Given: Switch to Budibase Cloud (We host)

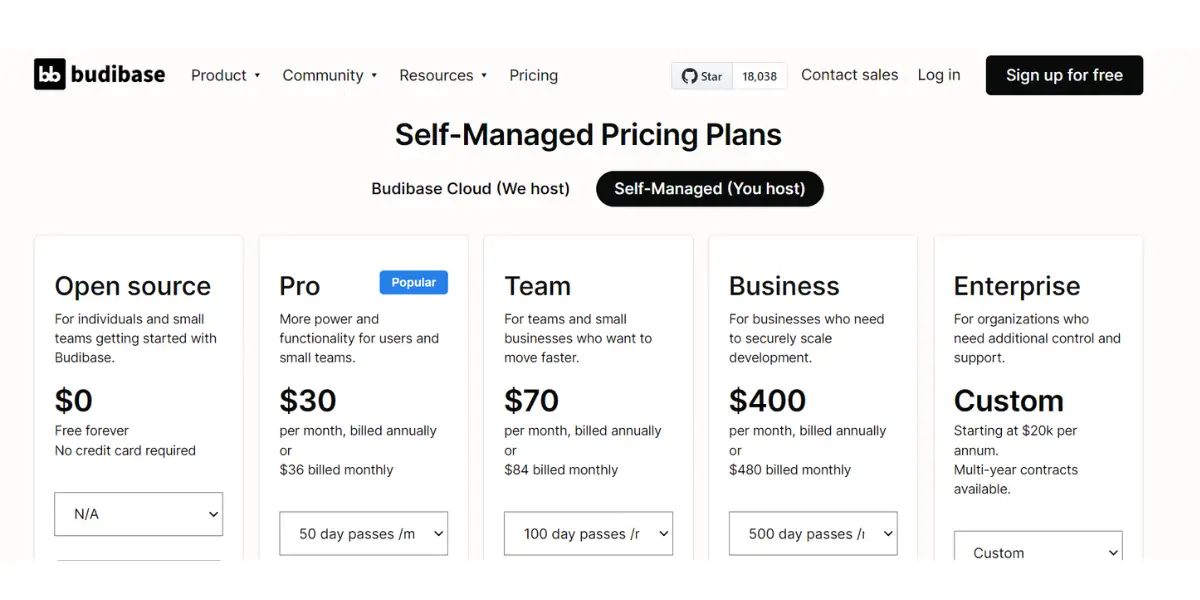Looking at the screenshot, I should (470, 189).
